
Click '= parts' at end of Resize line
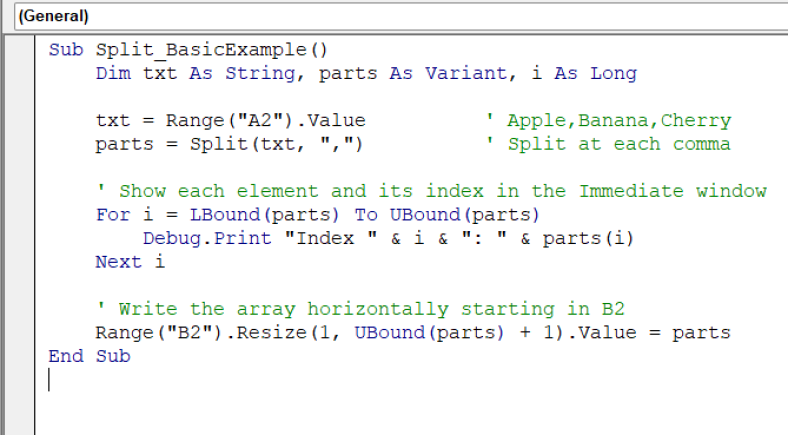tap(695, 332)
